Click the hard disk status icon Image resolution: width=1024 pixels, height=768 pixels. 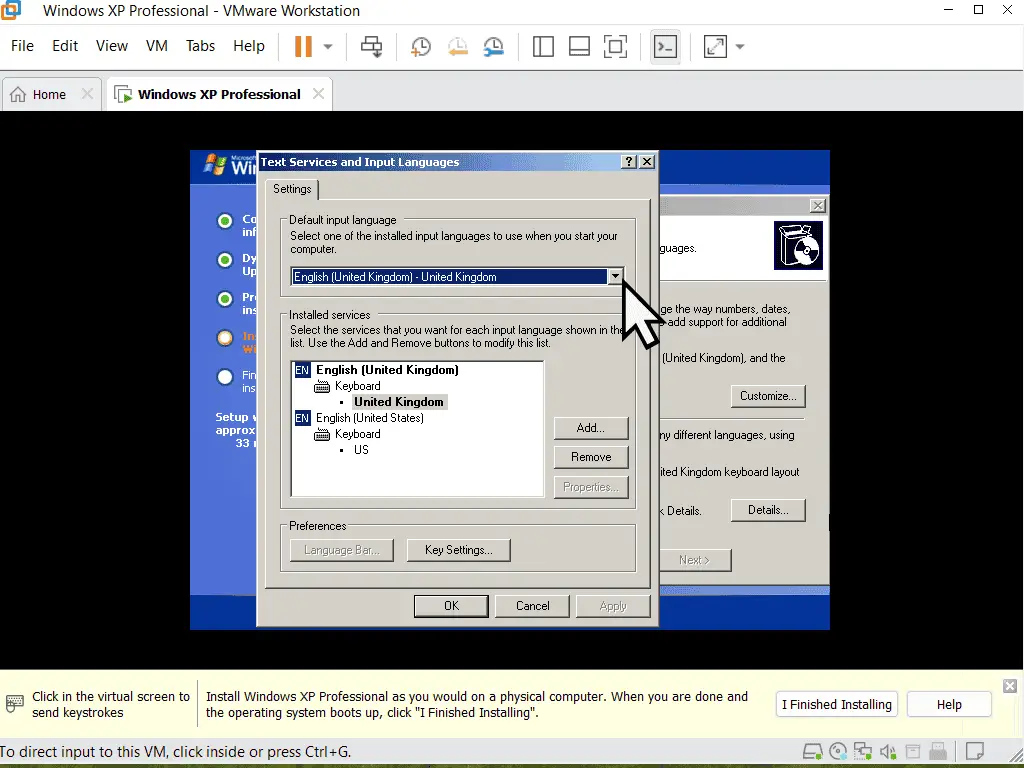812,752
